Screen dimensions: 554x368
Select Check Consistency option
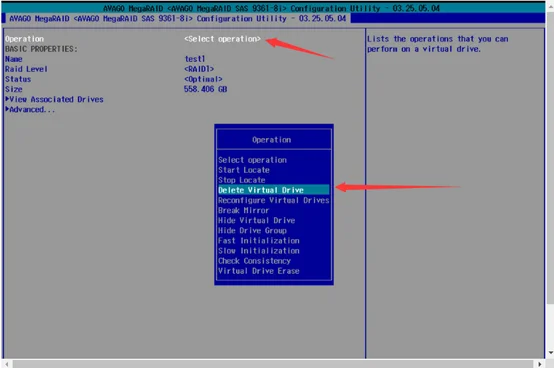[x=254, y=261]
